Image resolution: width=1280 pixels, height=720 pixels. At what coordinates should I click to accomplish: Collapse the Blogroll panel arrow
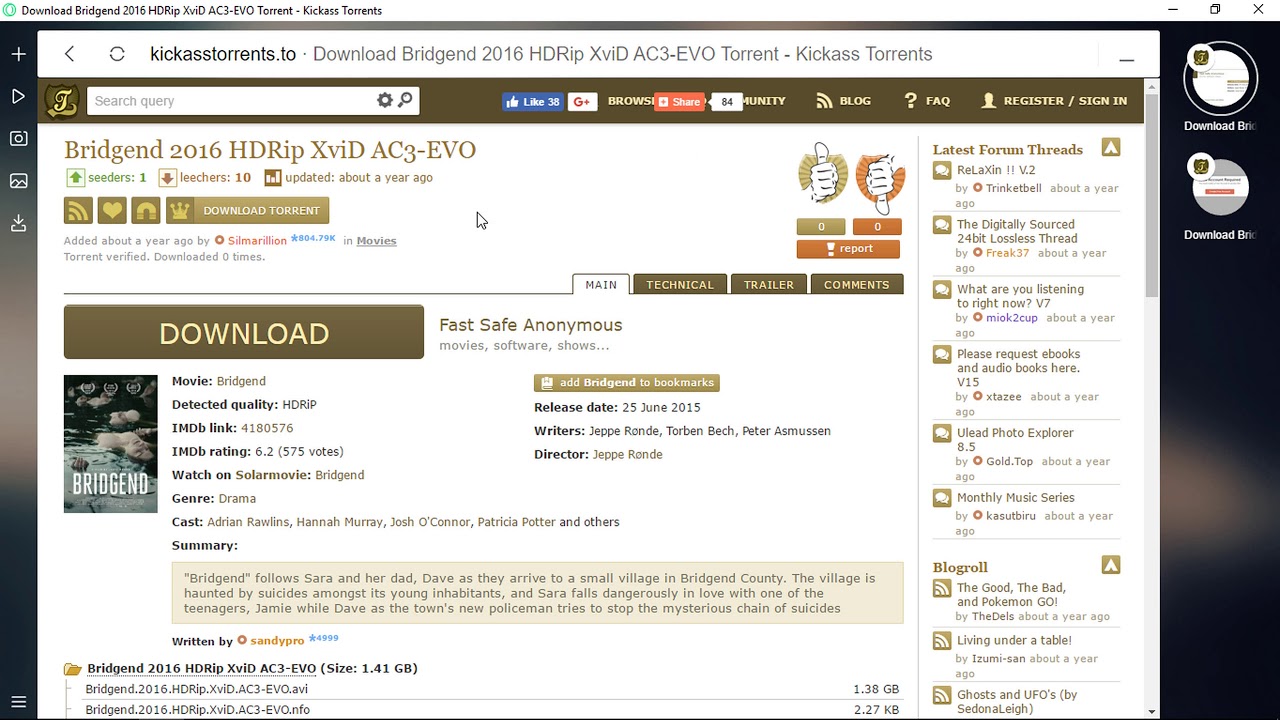(1111, 565)
